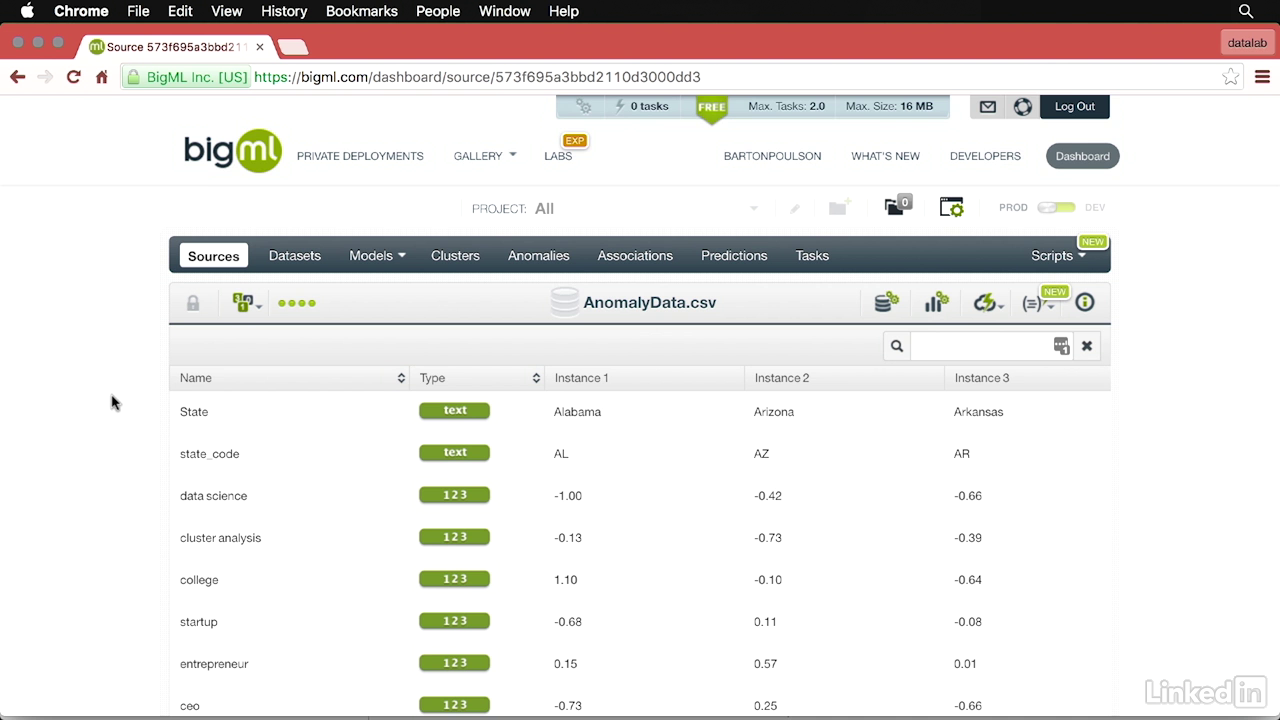
Task: Click the mail envelope icon
Action: (x=988, y=107)
